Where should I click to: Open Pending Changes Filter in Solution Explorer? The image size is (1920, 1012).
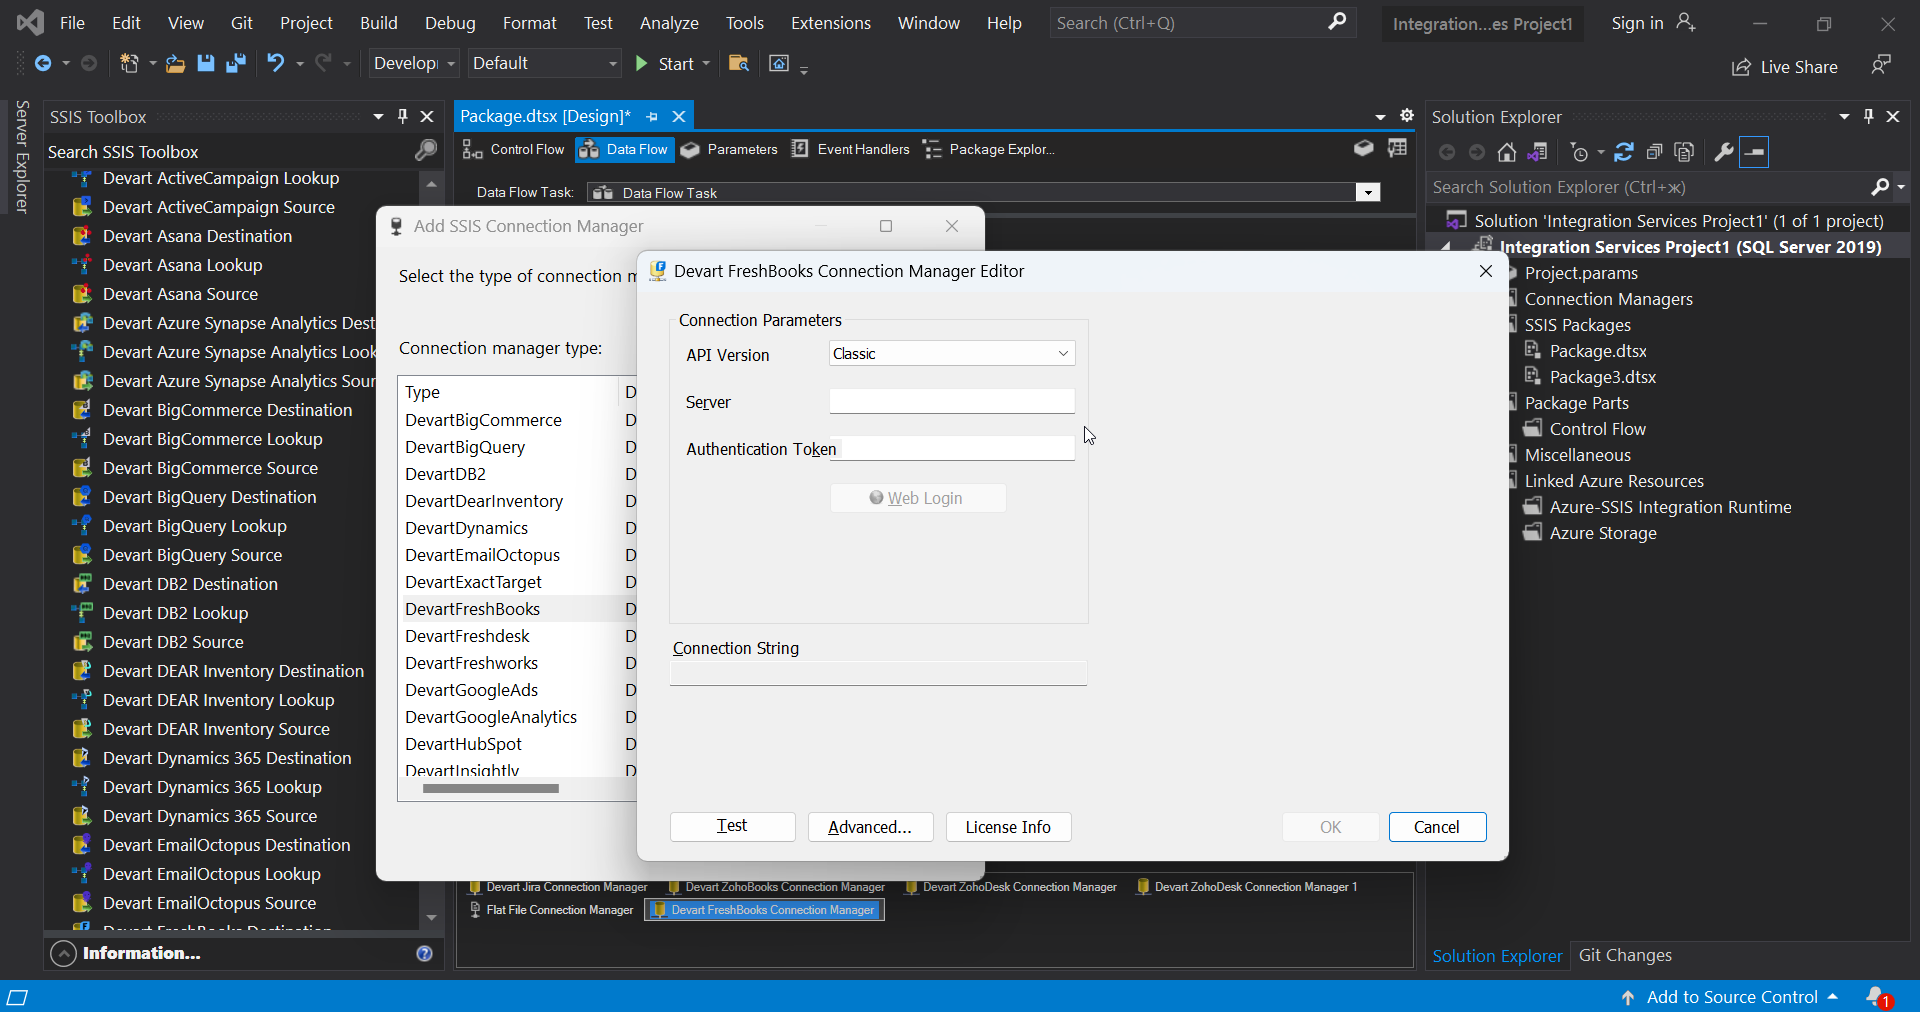click(1580, 152)
